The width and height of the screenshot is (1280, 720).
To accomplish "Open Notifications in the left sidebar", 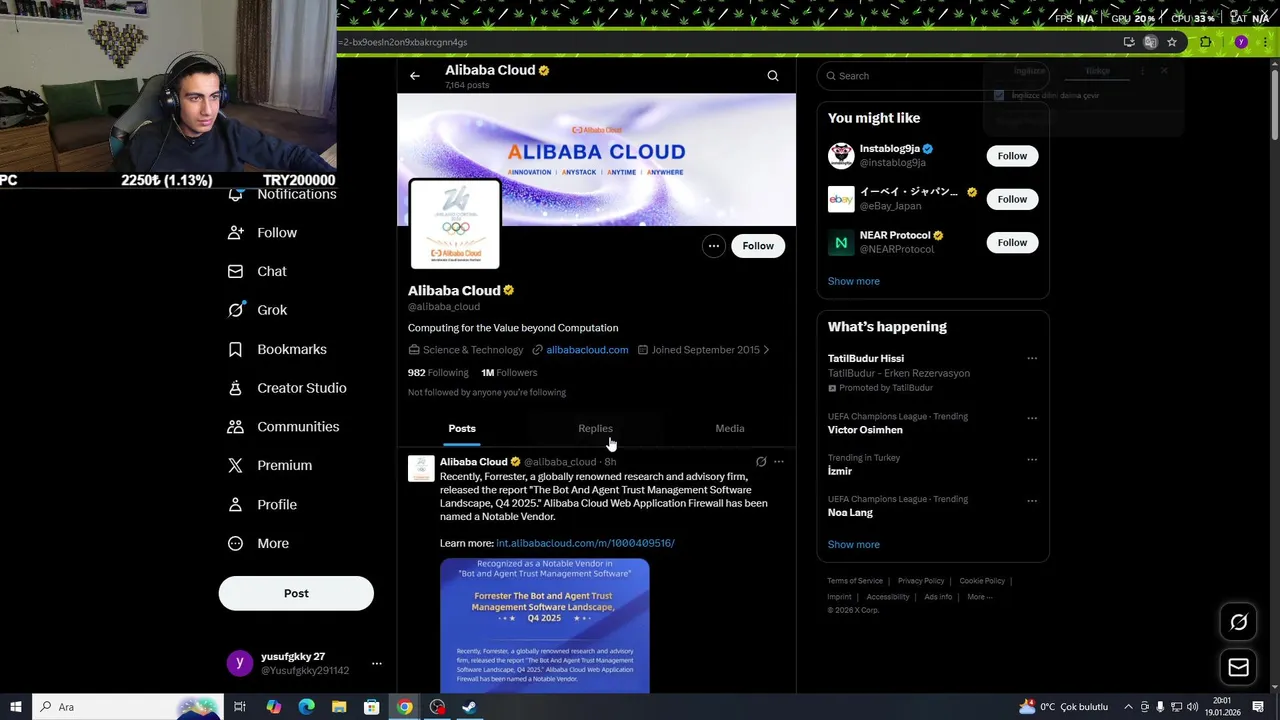I will 284,194.
